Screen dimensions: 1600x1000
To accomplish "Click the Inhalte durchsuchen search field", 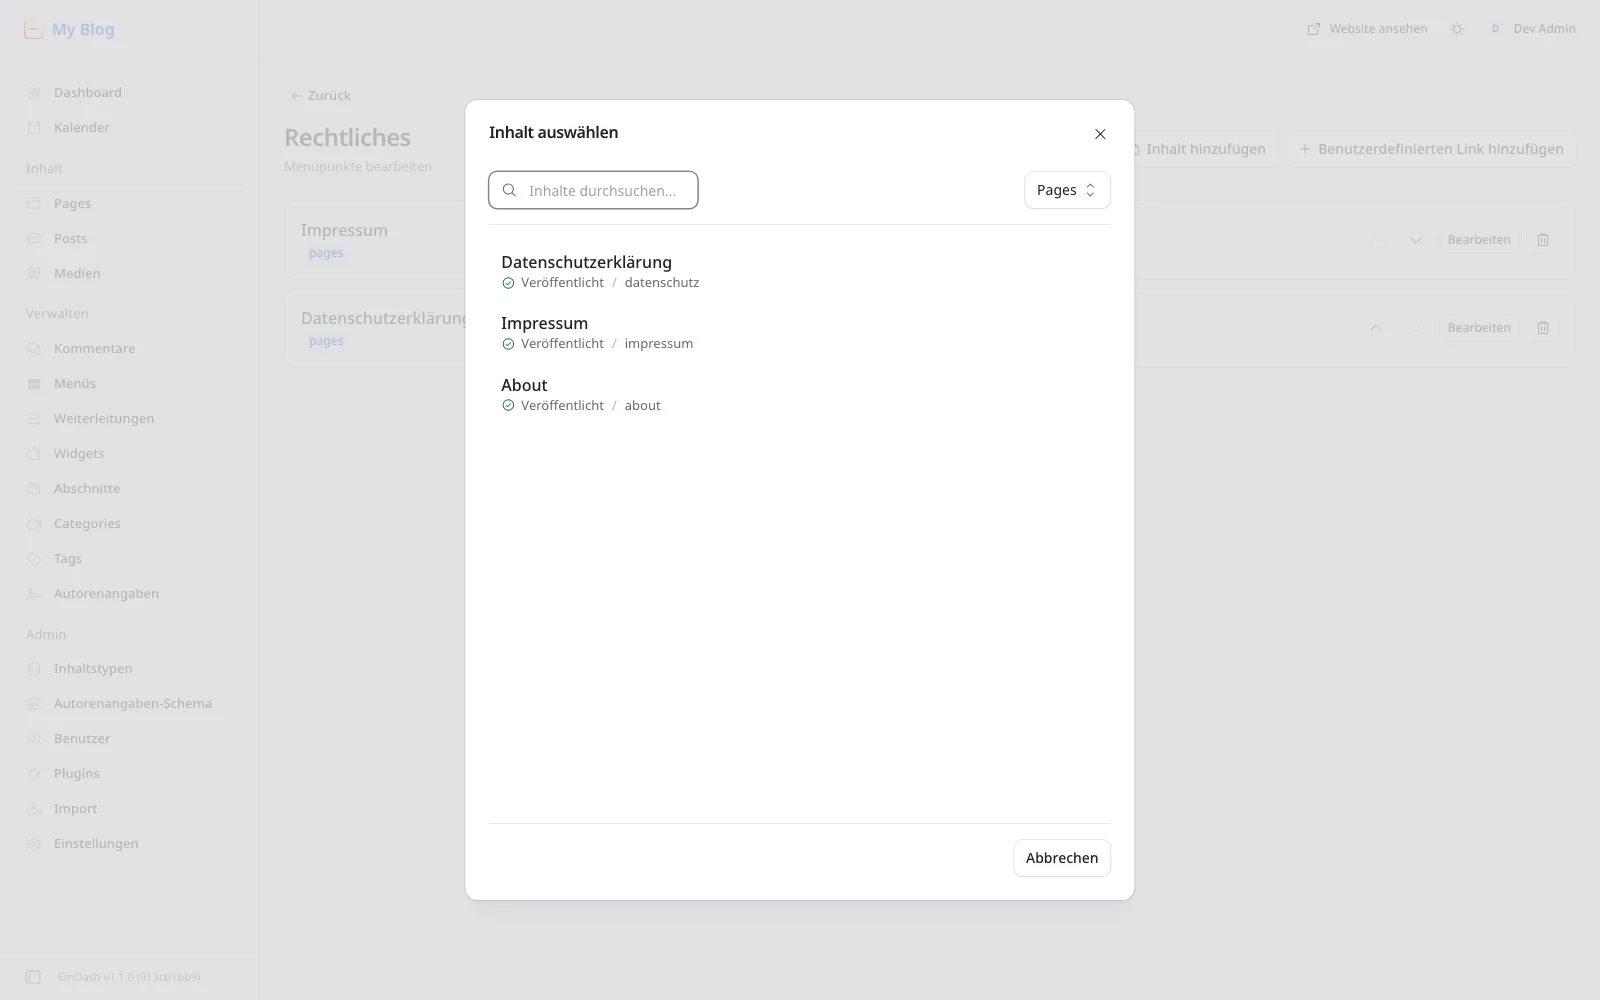I will (593, 190).
